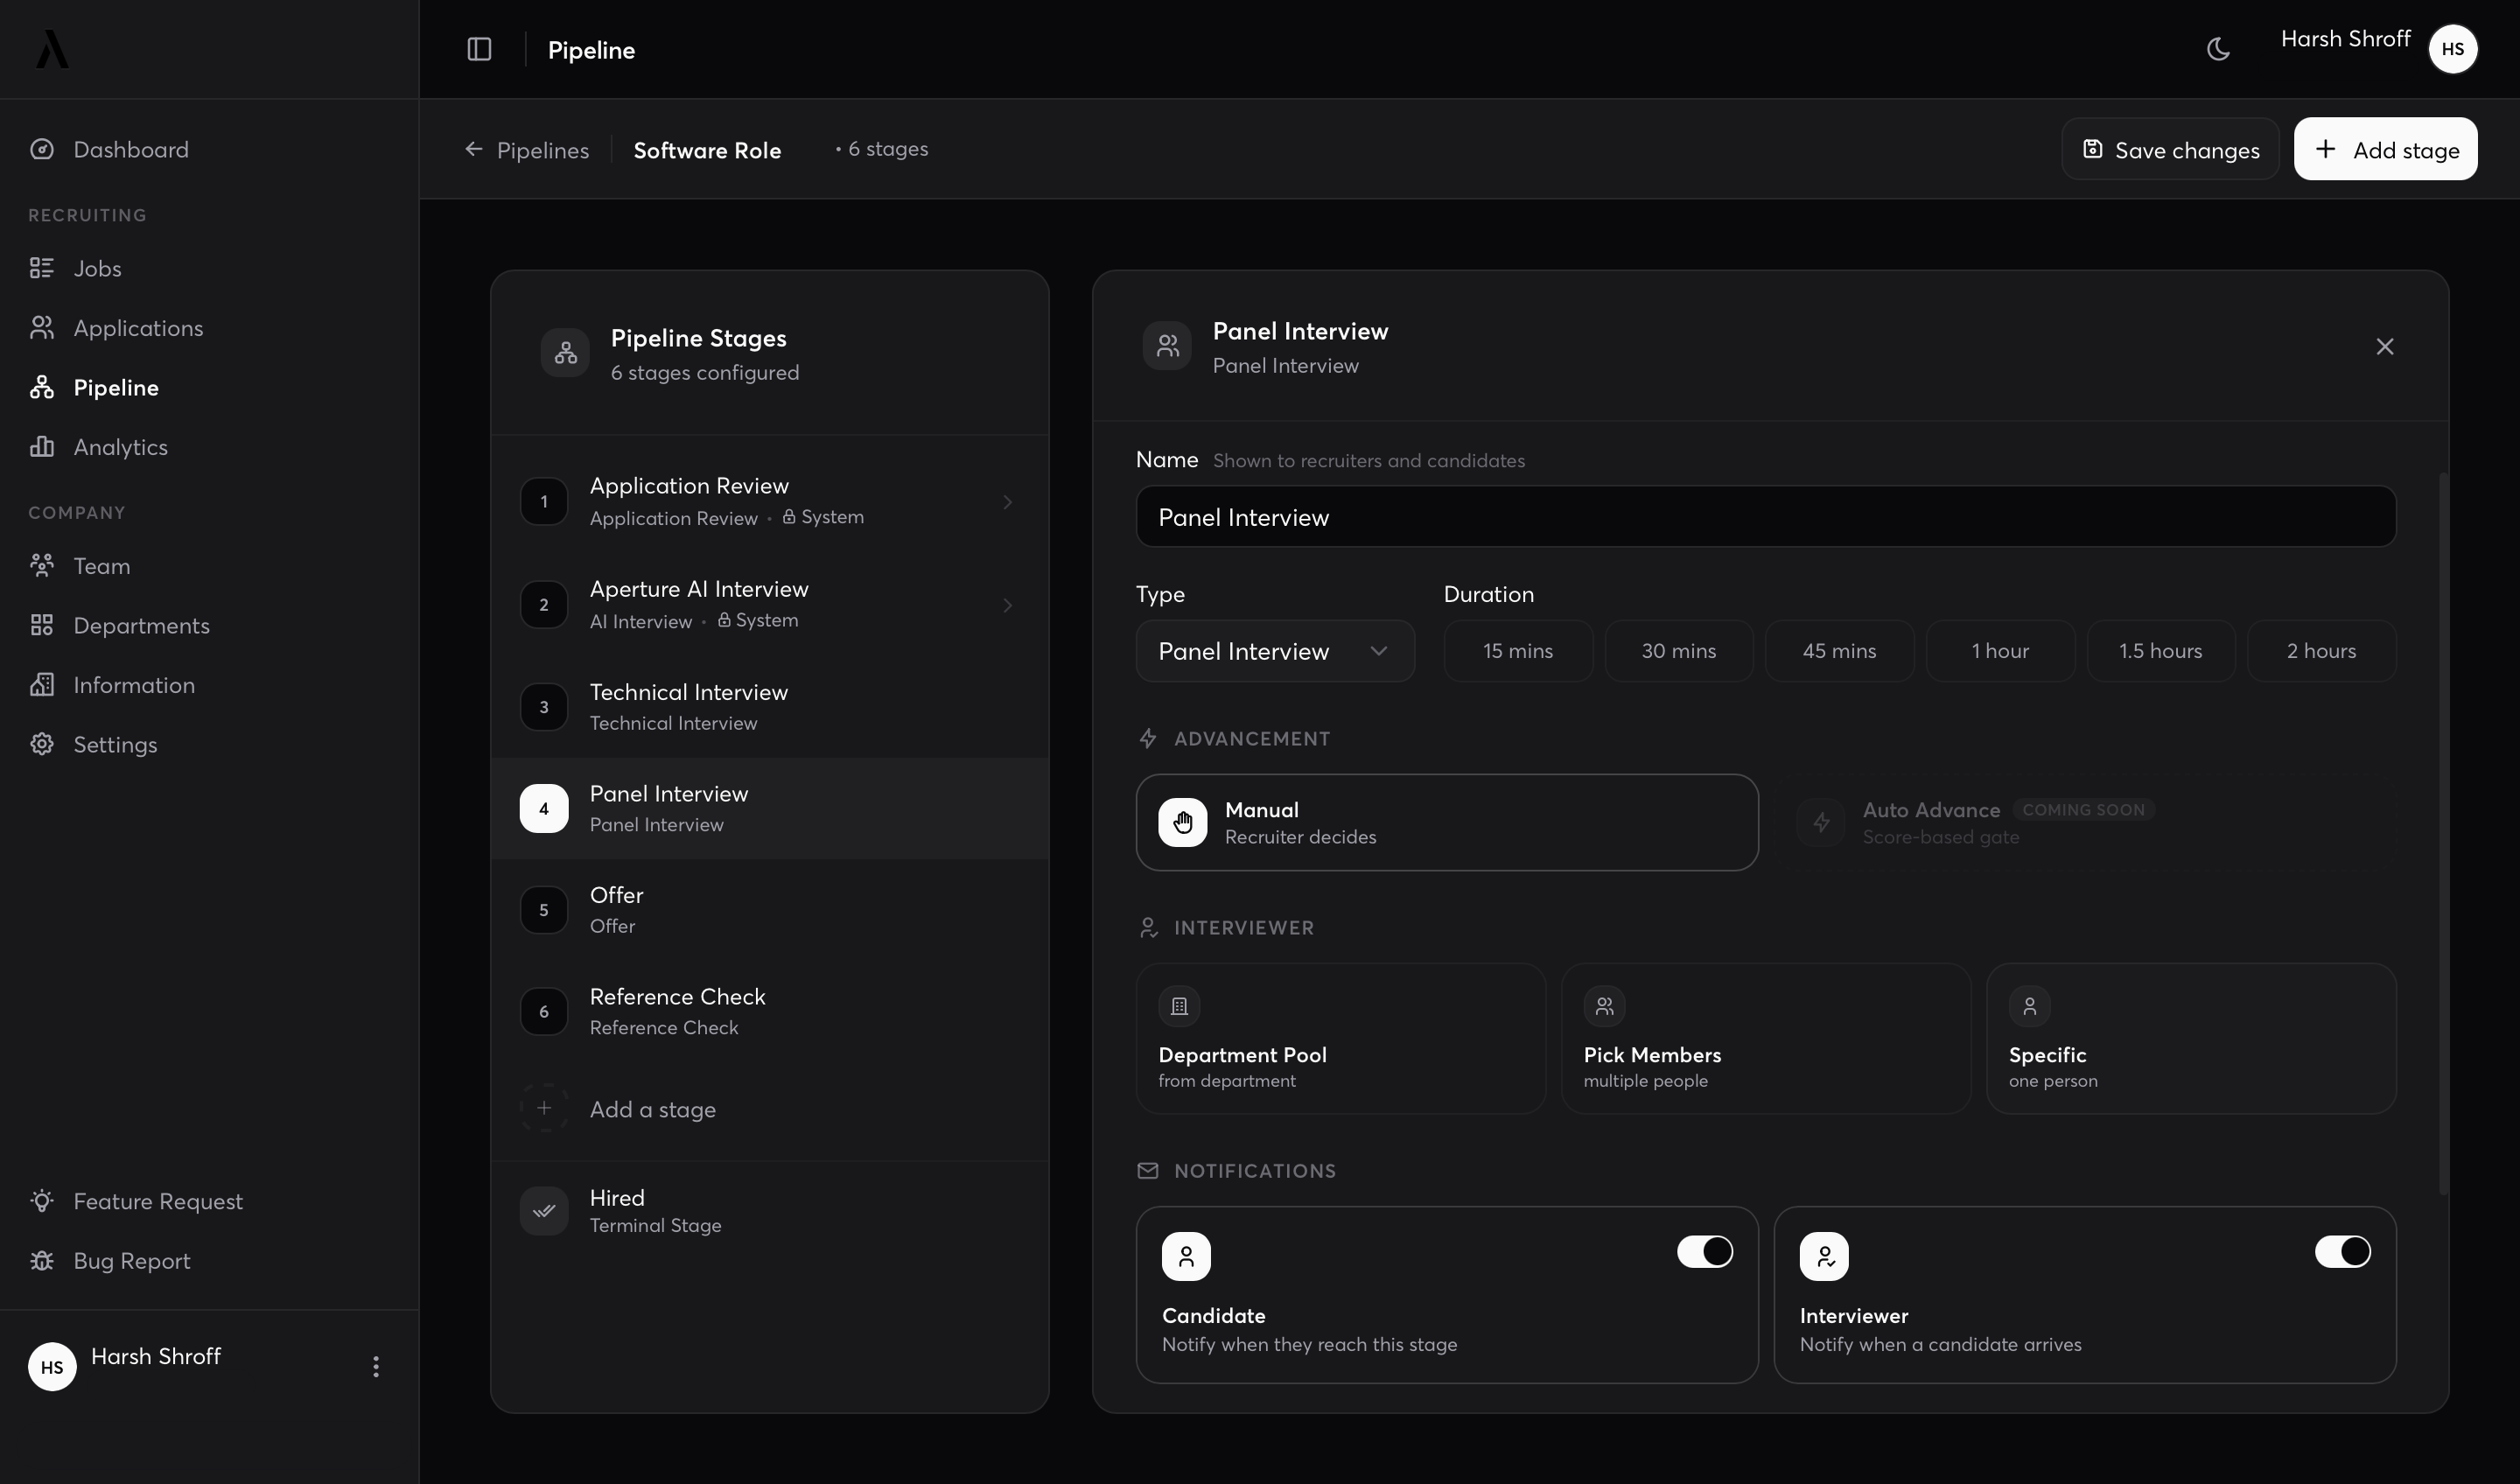Click the Notifications section envelope icon

[1148, 1170]
